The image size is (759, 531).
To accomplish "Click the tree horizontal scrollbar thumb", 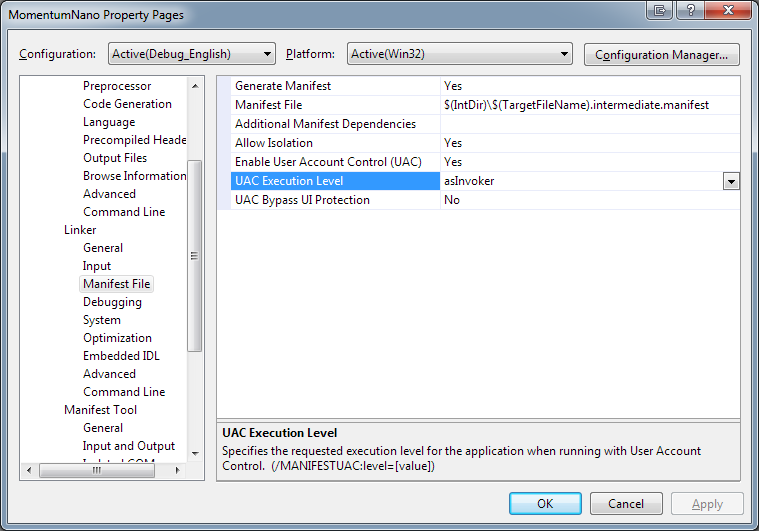I will 97,470.
